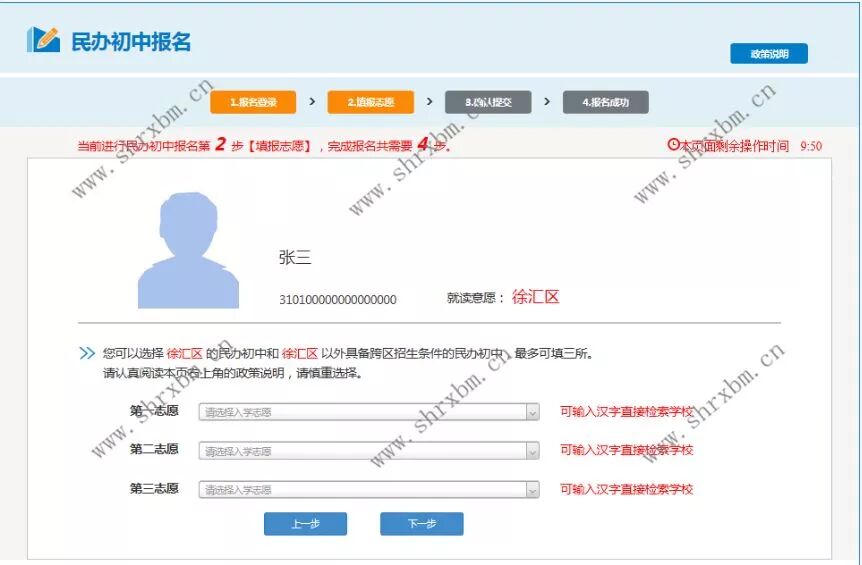Expand the 第二志愿 dropdown arrow

point(532,451)
